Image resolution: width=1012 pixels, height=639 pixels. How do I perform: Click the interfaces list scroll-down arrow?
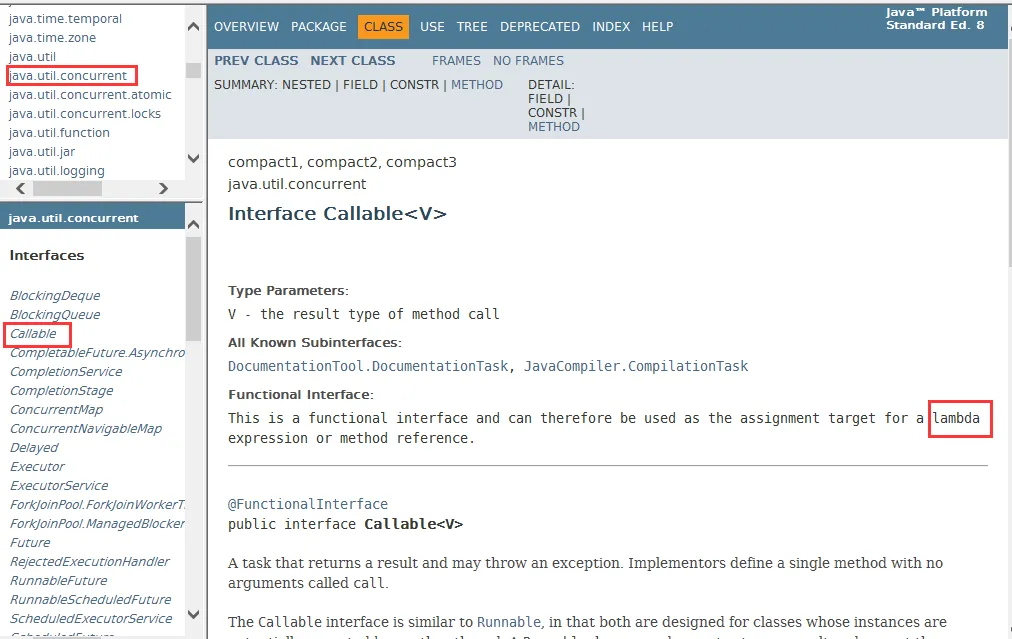(193, 614)
